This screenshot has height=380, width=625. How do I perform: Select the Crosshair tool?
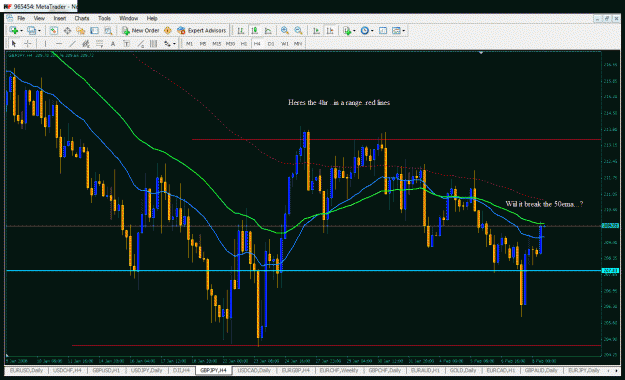point(28,44)
